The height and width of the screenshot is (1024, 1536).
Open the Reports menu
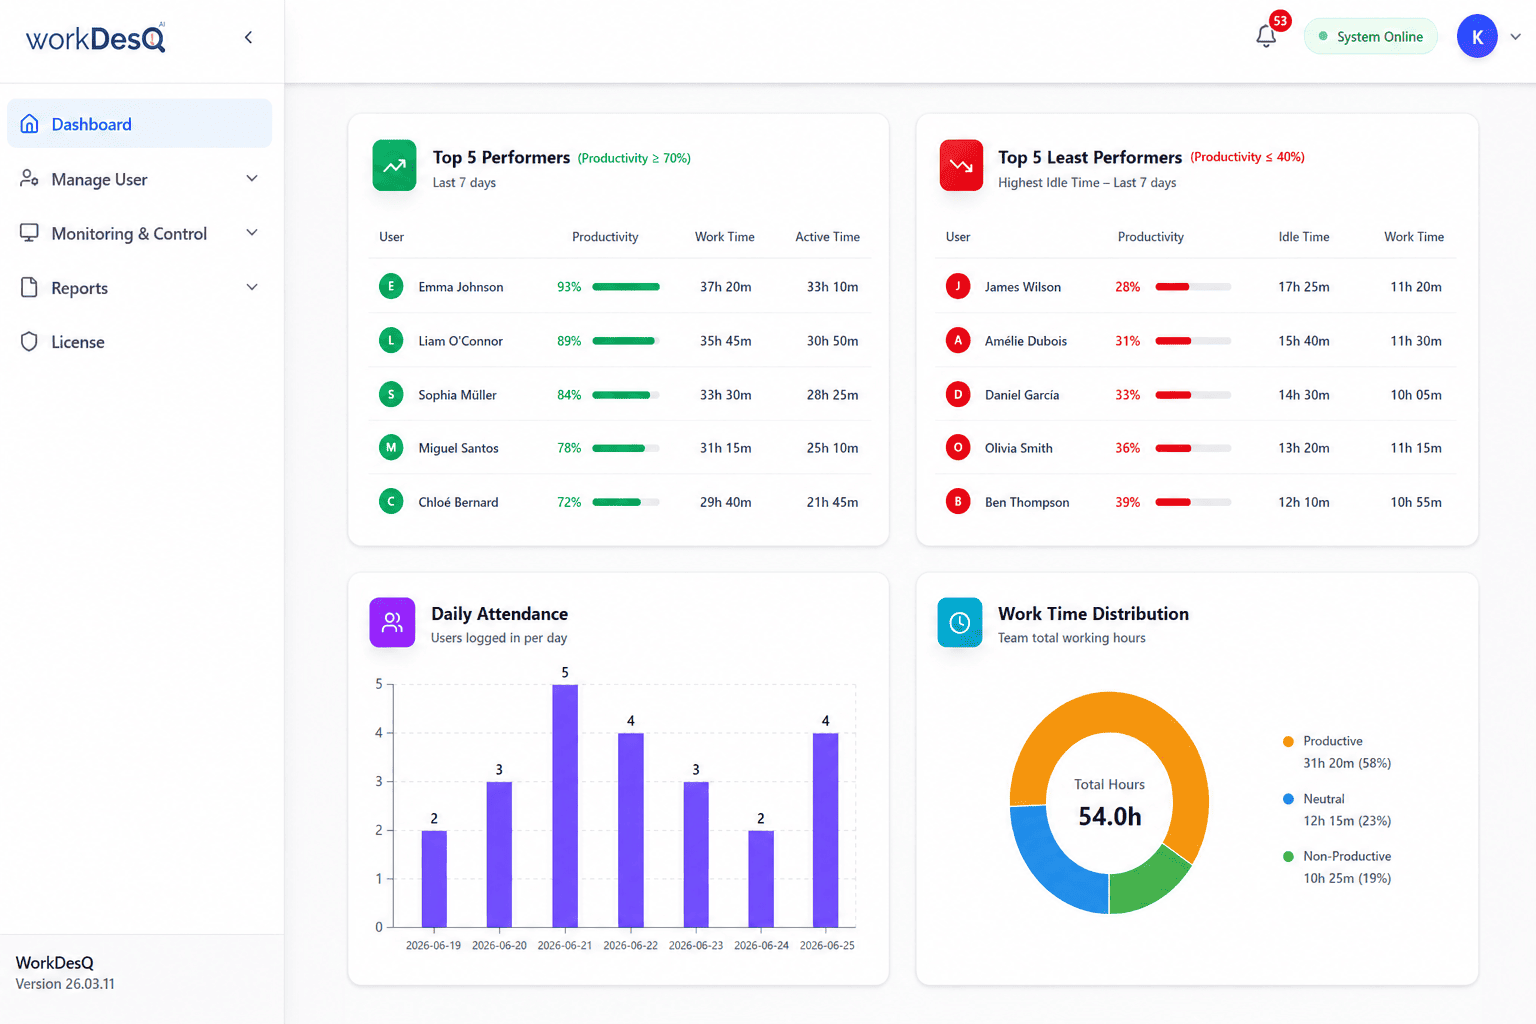(139, 288)
